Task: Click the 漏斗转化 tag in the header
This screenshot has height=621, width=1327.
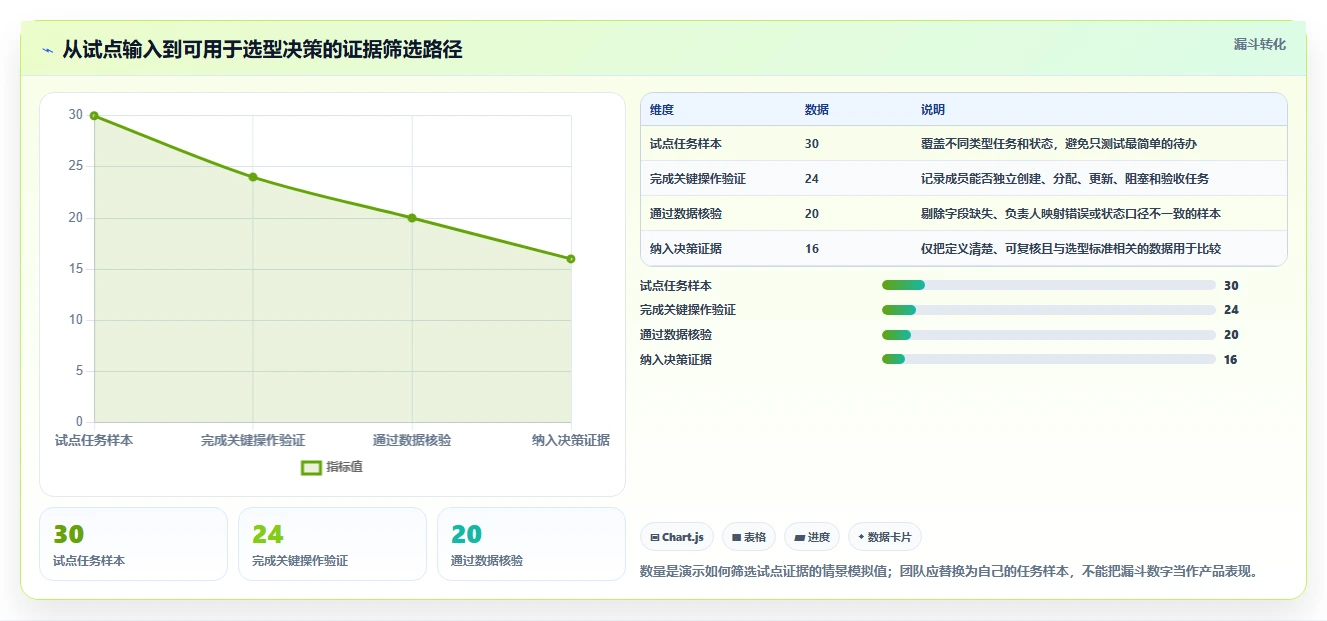Action: pyautogui.click(x=1259, y=45)
